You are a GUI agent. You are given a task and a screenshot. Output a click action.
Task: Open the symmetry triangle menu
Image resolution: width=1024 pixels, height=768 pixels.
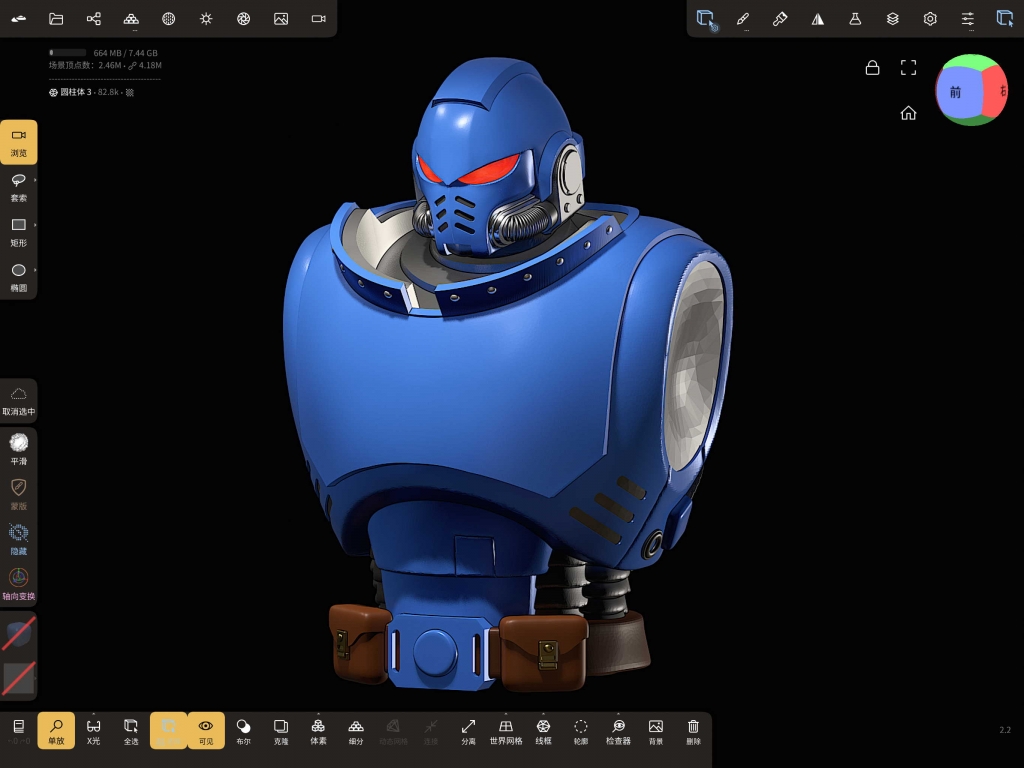click(818, 19)
